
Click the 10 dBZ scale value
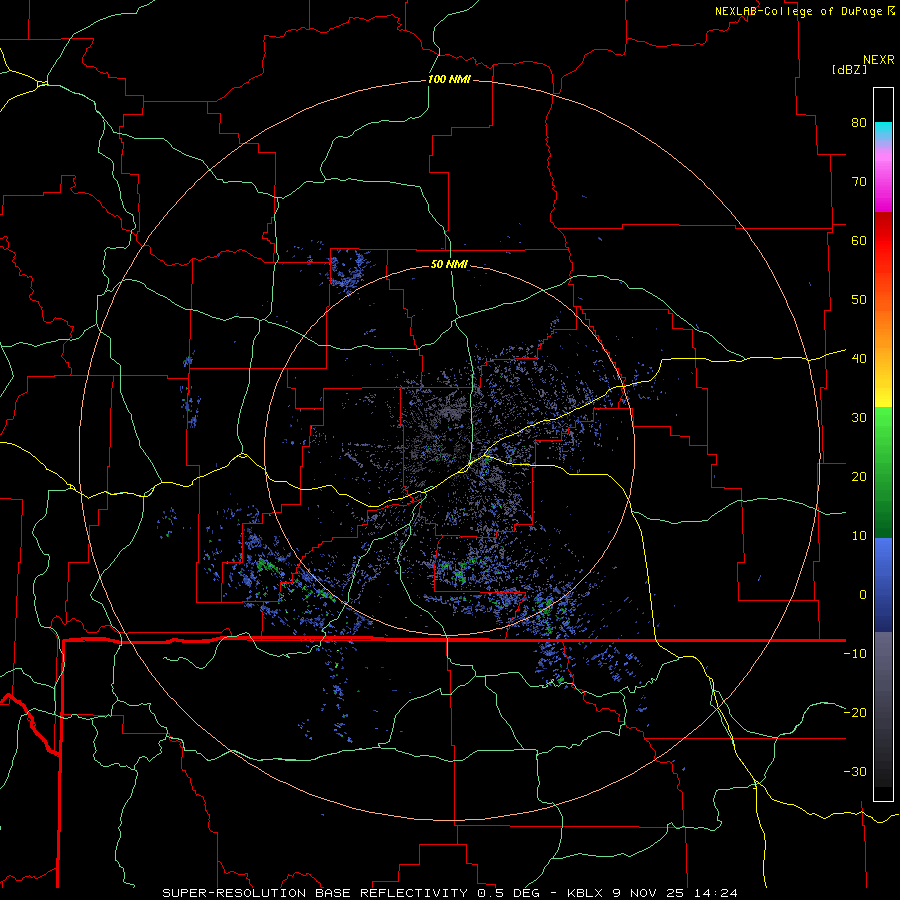click(x=859, y=536)
